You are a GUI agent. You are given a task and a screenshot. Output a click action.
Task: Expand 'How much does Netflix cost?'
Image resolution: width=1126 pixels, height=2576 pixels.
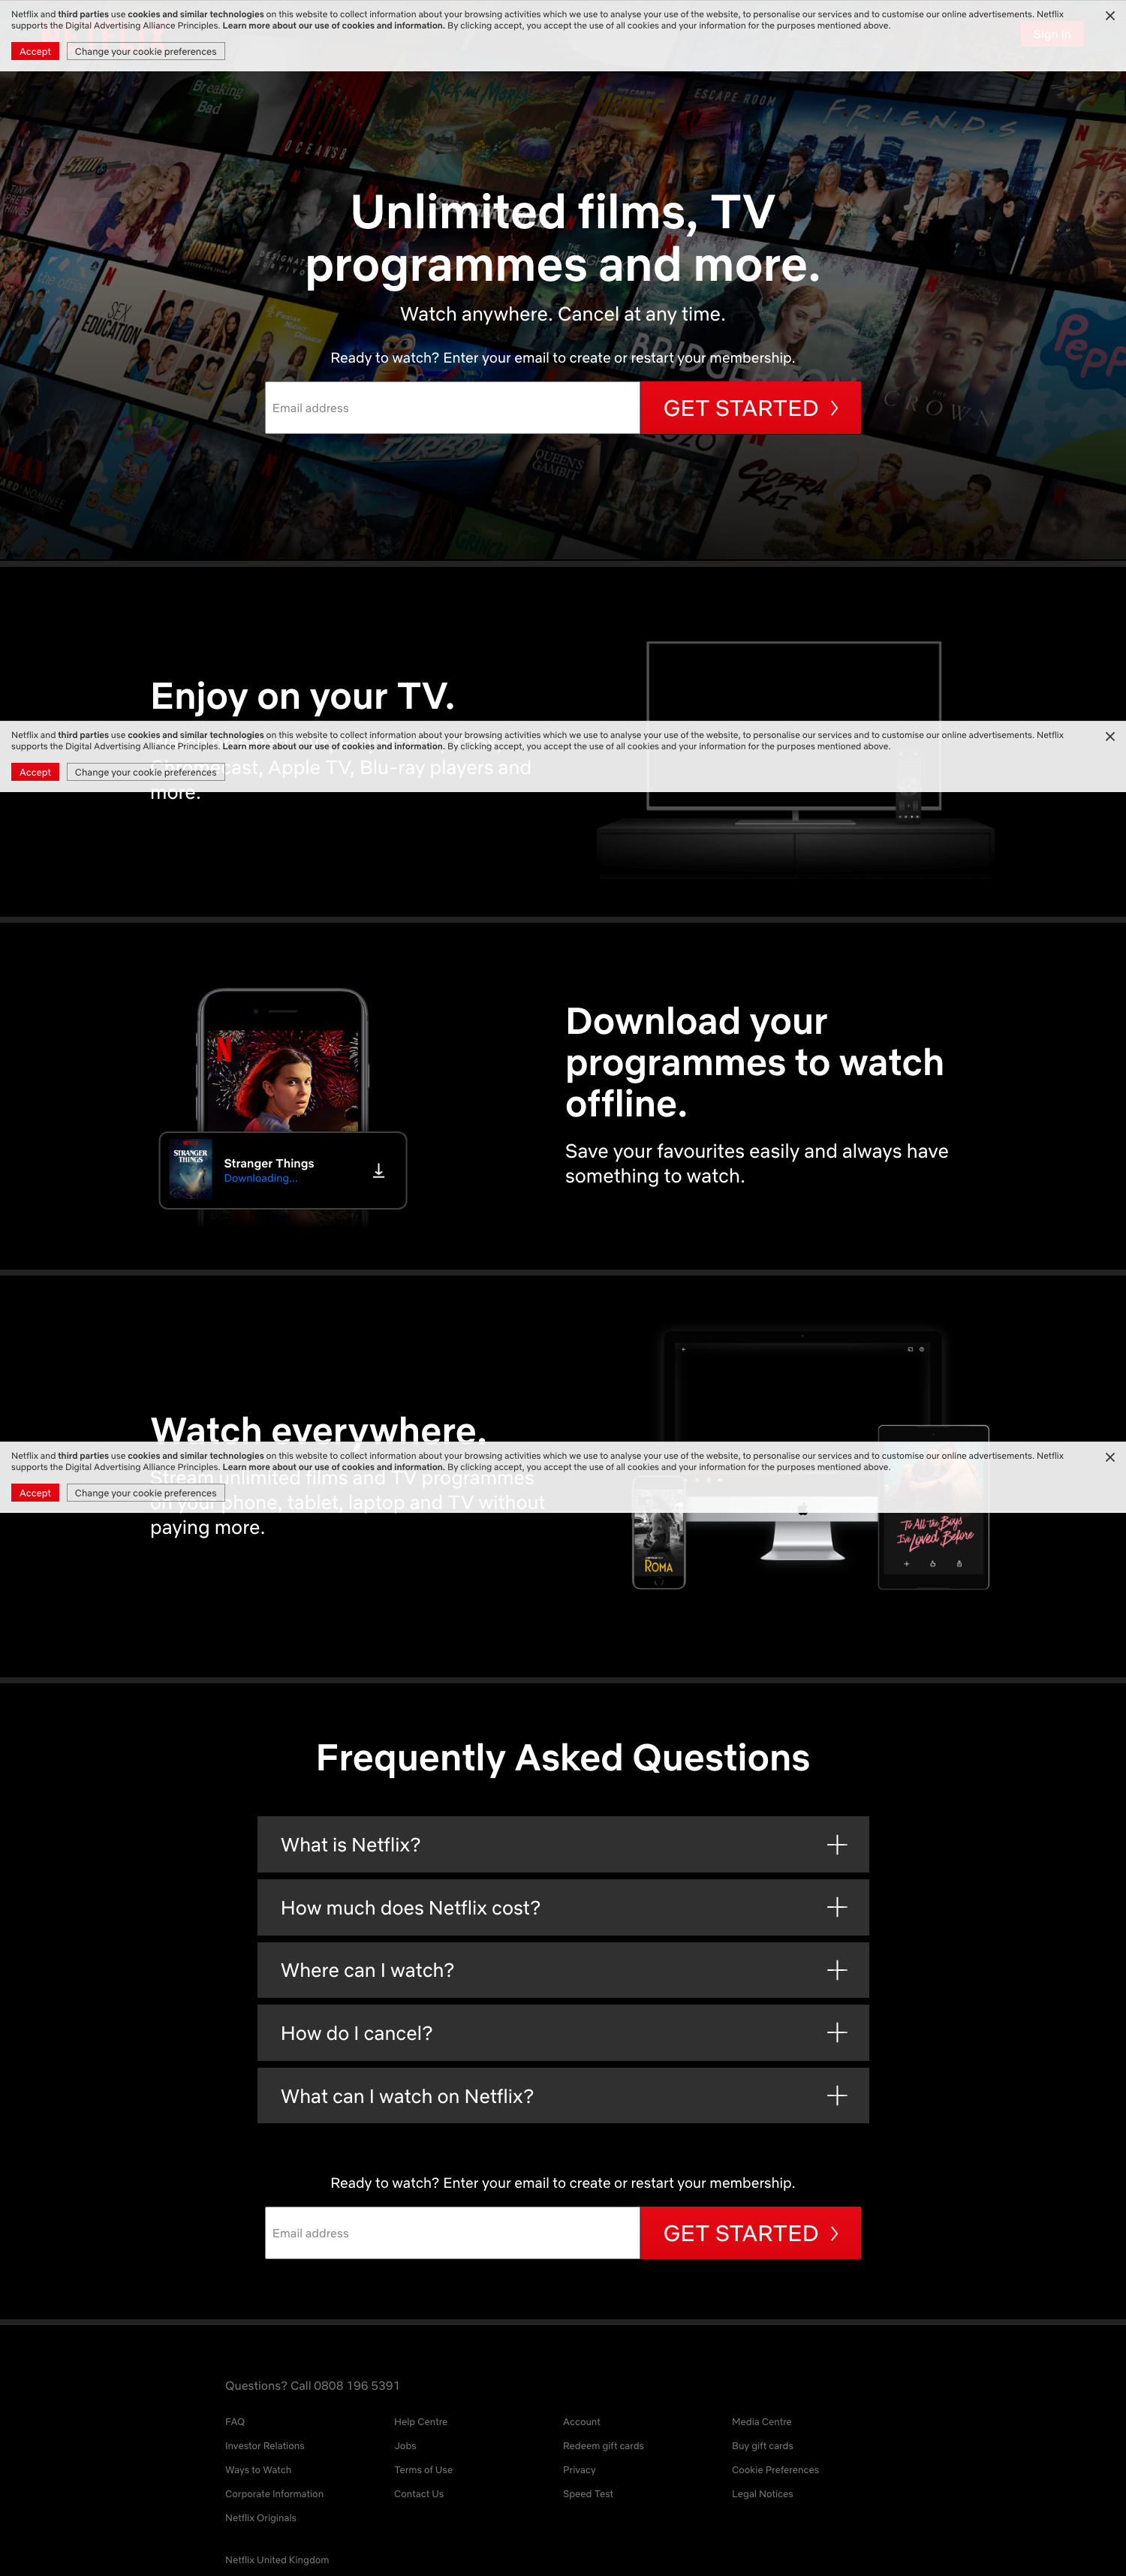(x=563, y=1908)
